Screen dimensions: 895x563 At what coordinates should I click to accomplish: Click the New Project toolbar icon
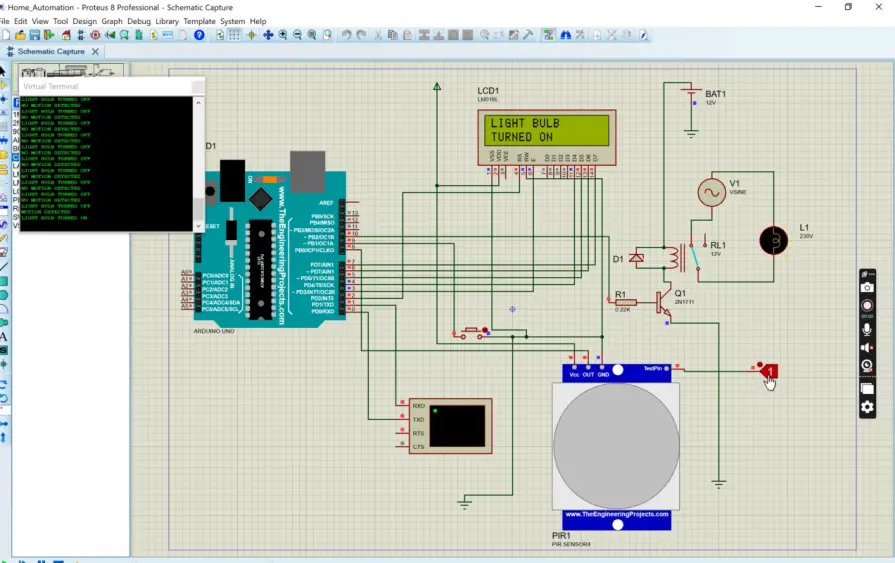coord(6,35)
